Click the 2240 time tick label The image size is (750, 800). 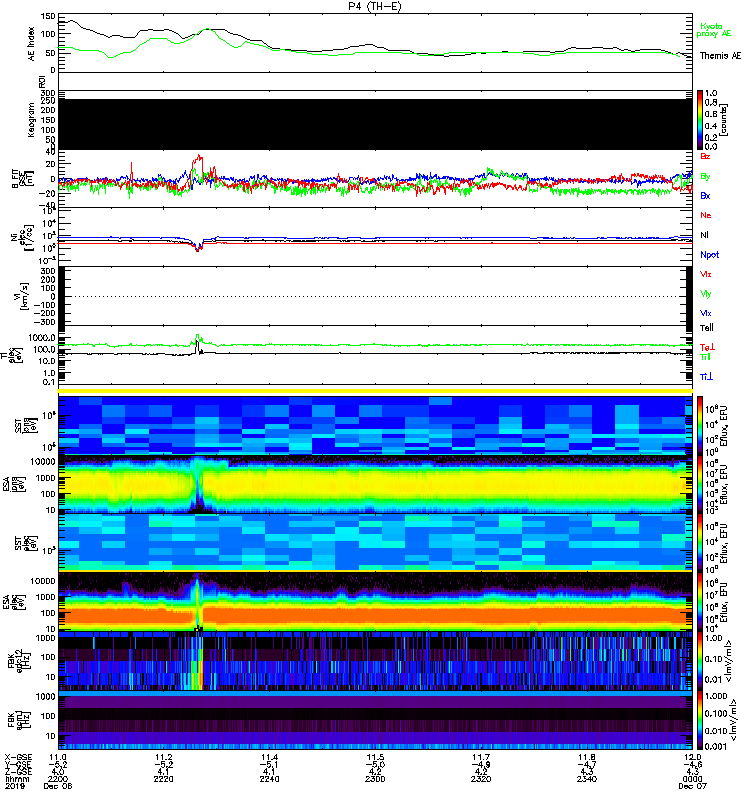point(269,779)
